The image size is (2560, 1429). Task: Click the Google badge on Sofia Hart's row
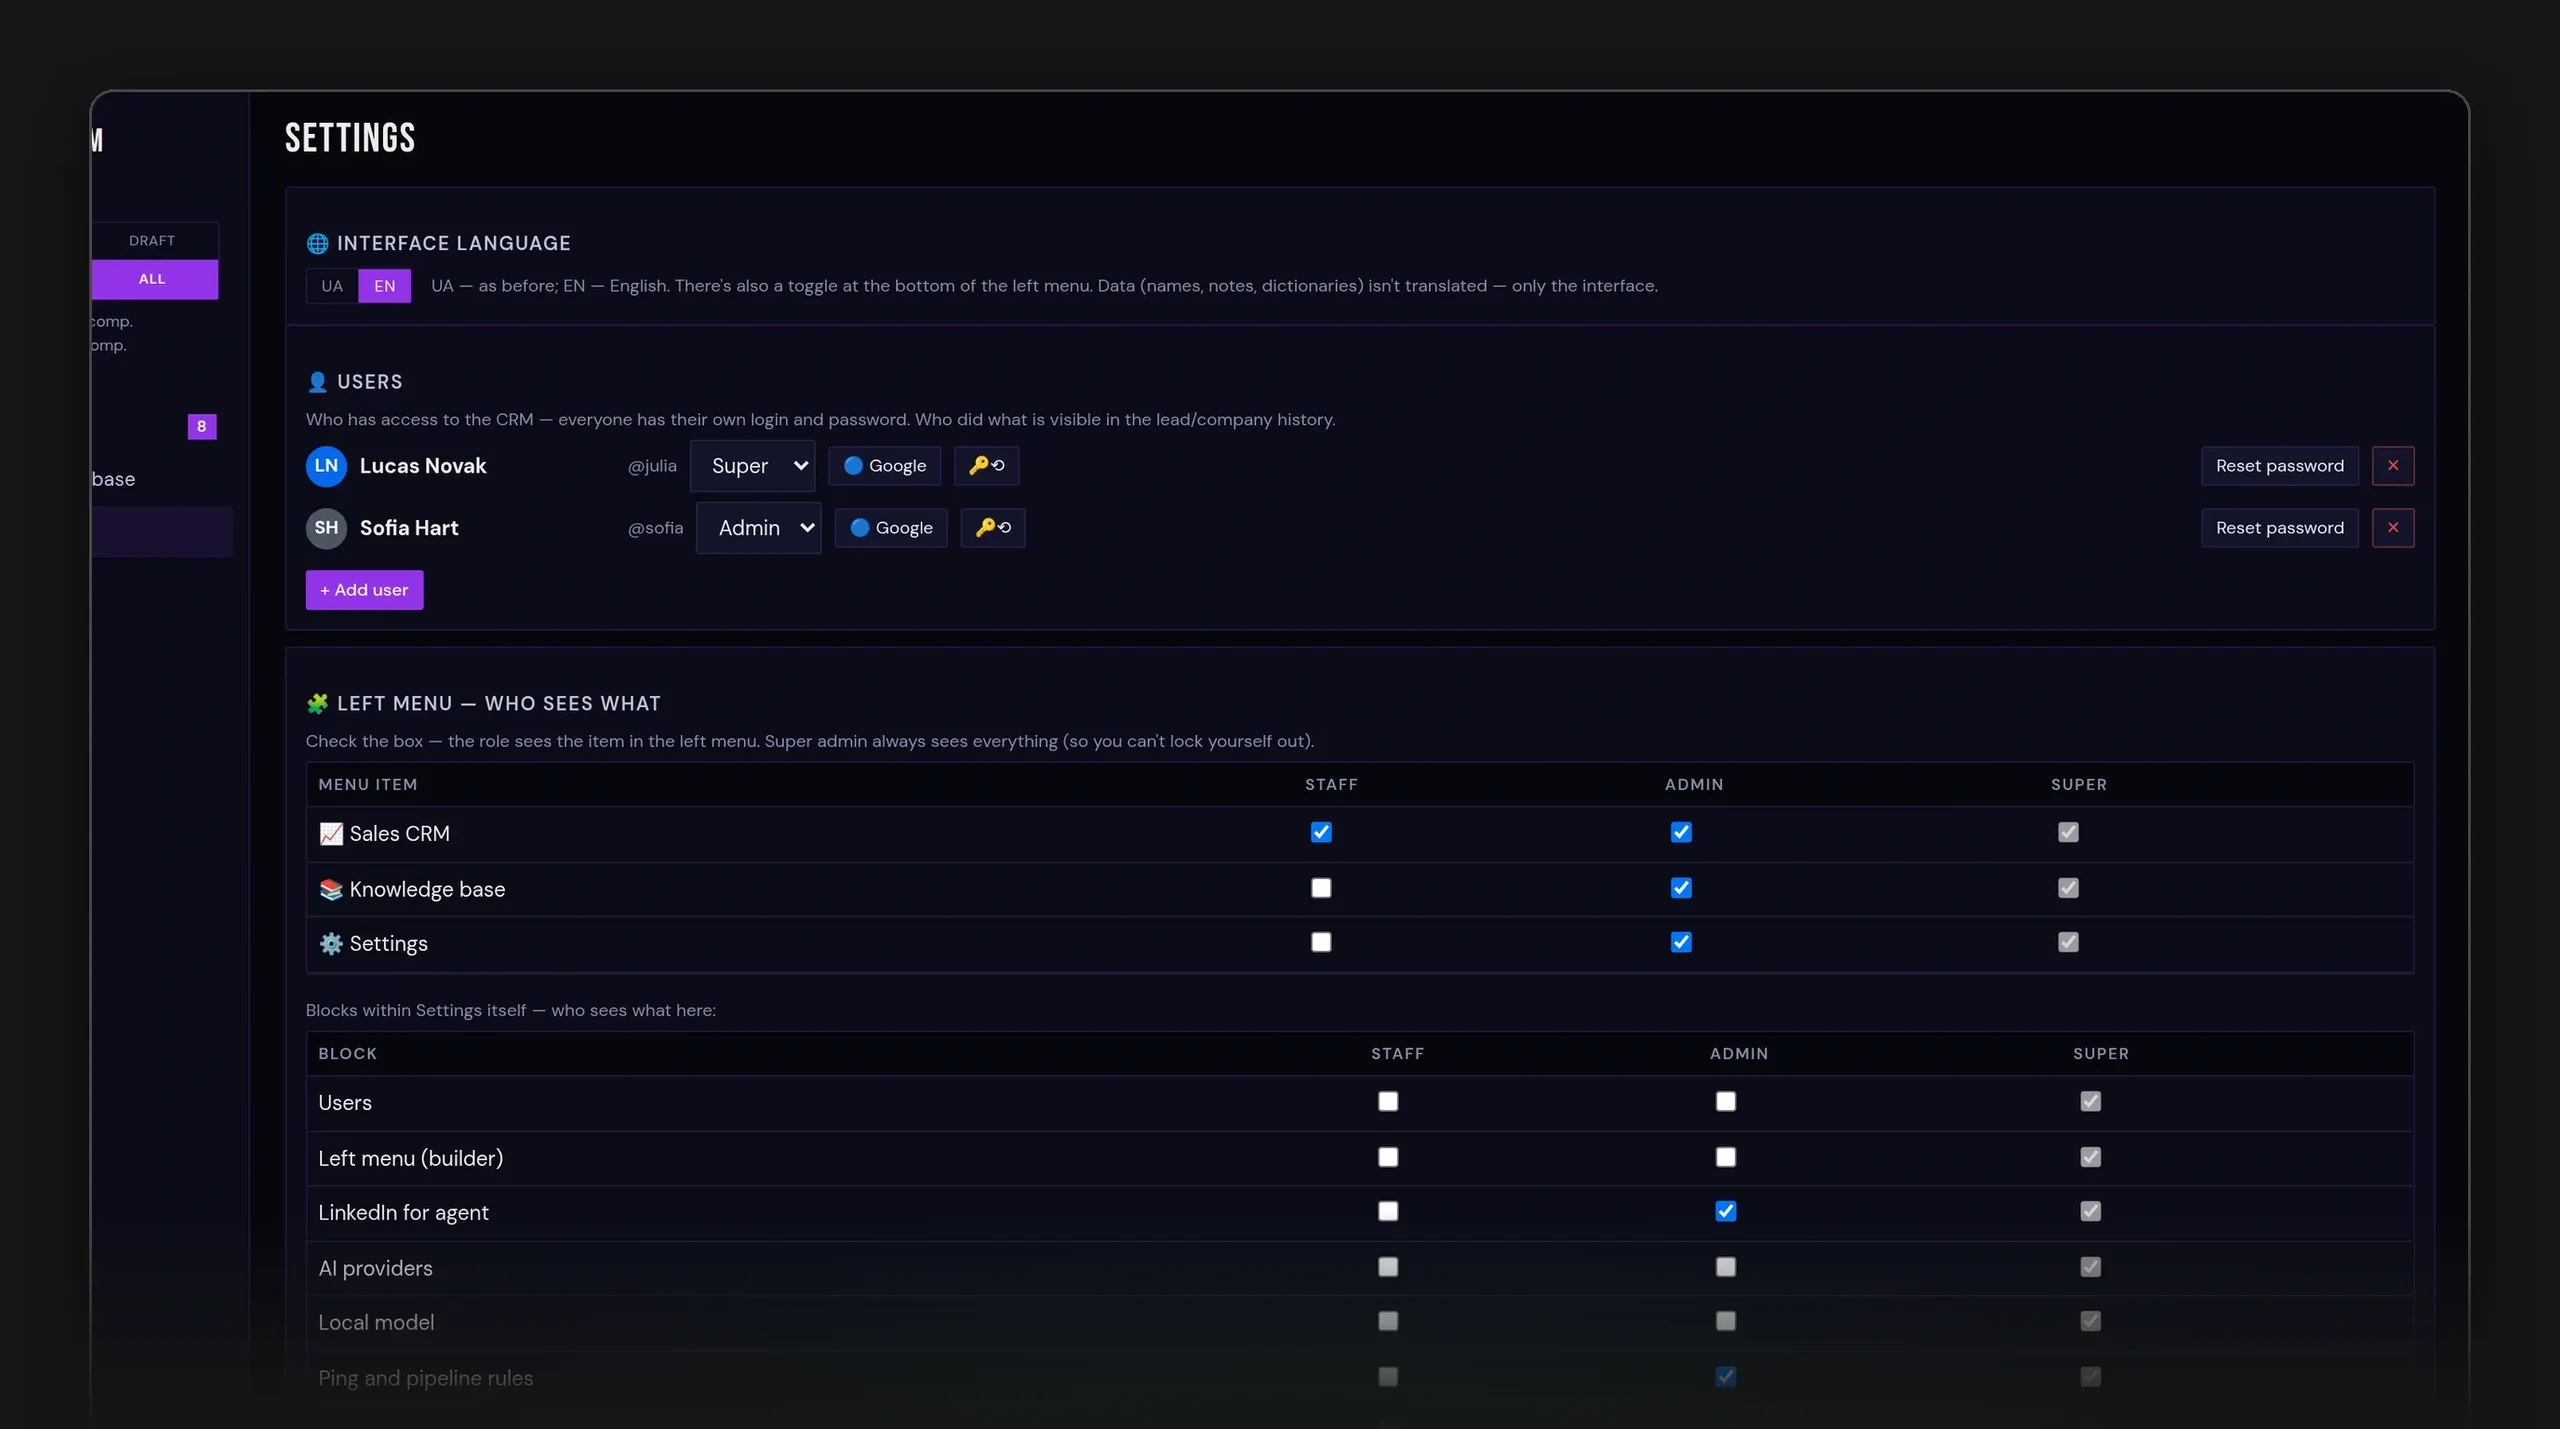pos(891,527)
